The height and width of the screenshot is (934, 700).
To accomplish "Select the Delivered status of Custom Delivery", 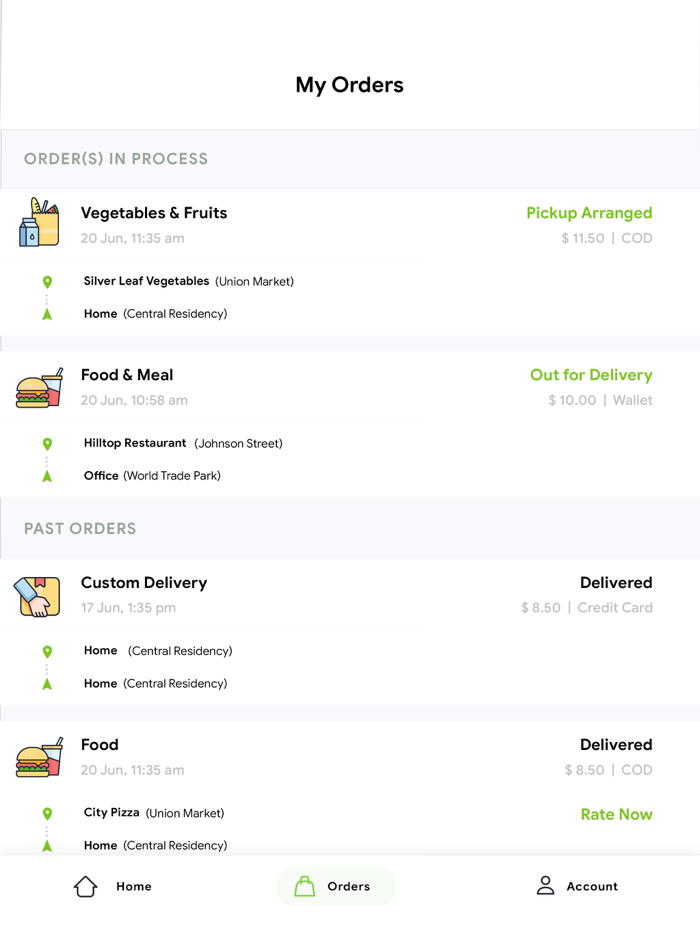I will [616, 583].
